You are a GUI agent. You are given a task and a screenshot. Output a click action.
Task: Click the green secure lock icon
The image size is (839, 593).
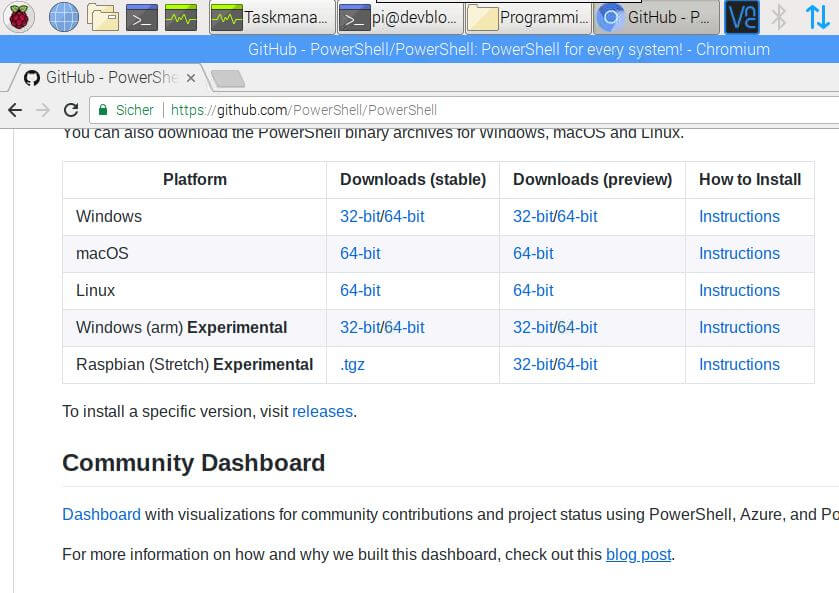tap(100, 110)
